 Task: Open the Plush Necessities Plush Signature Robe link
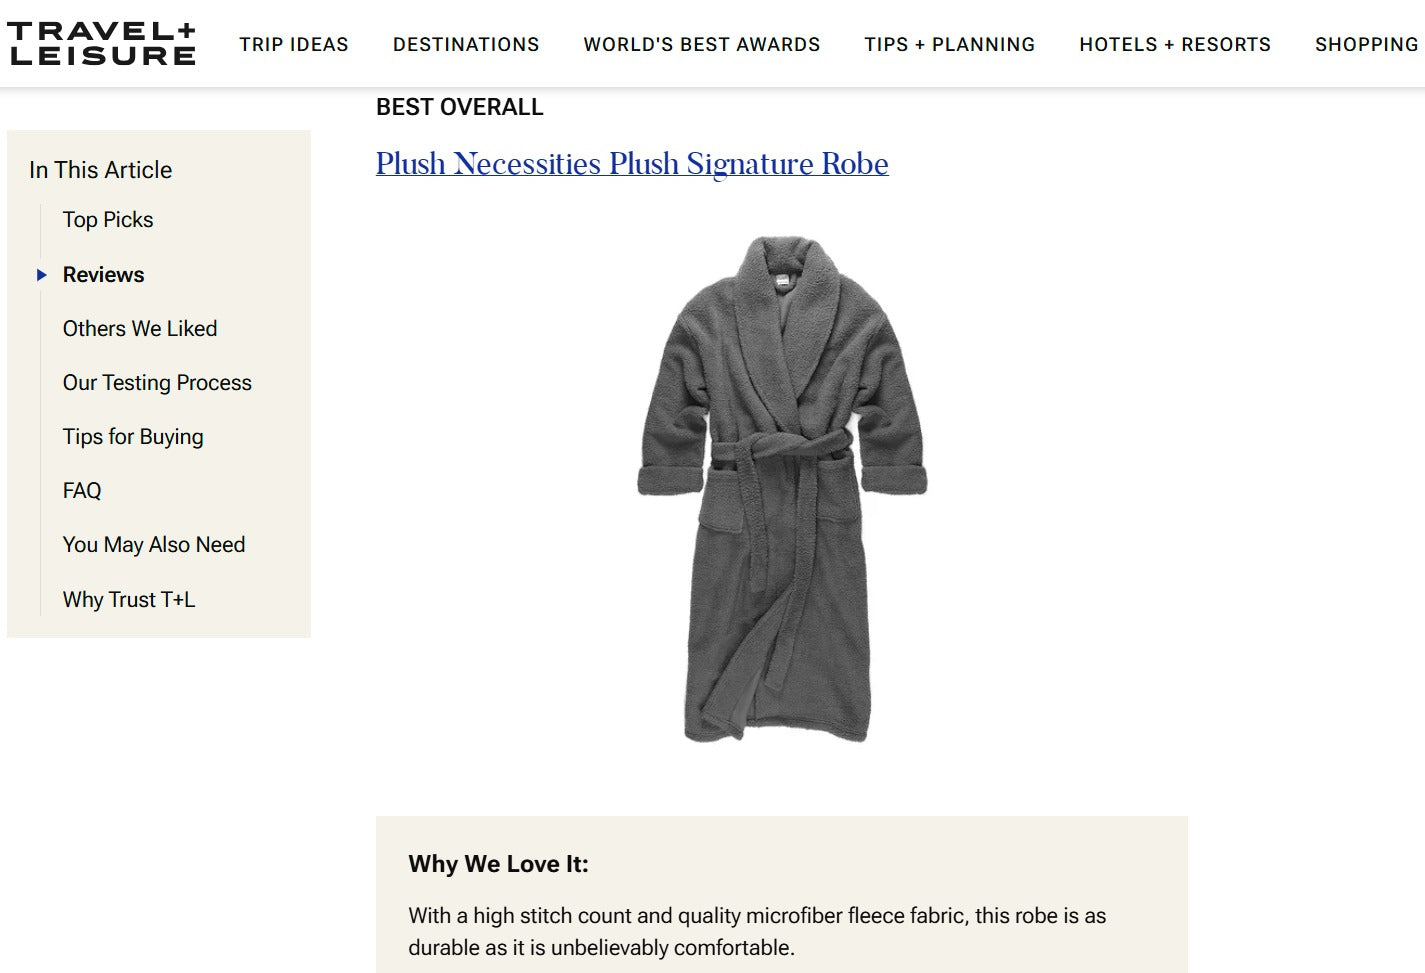pyautogui.click(x=632, y=164)
